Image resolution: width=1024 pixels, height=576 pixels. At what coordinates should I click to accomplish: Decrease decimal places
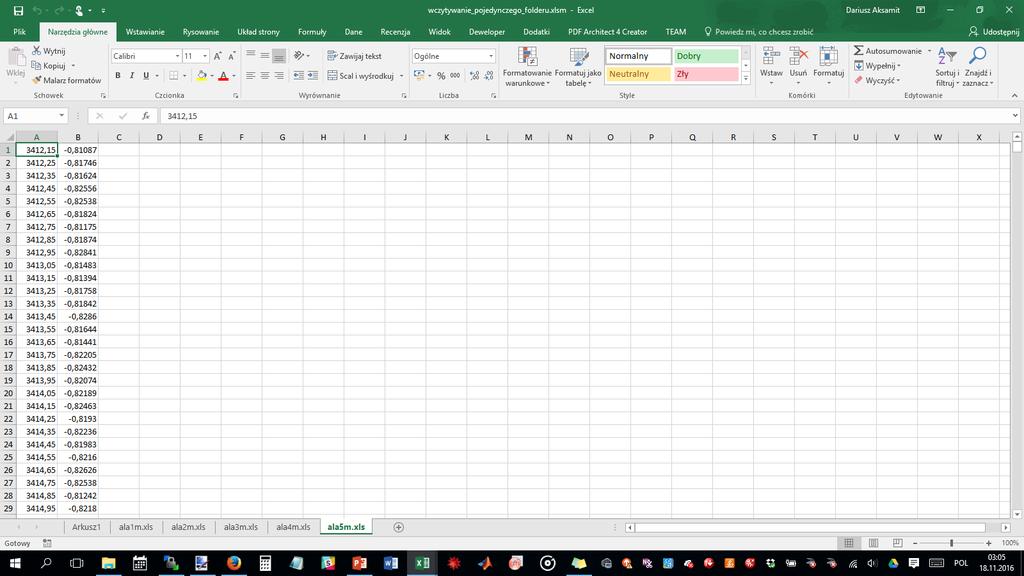point(488,76)
